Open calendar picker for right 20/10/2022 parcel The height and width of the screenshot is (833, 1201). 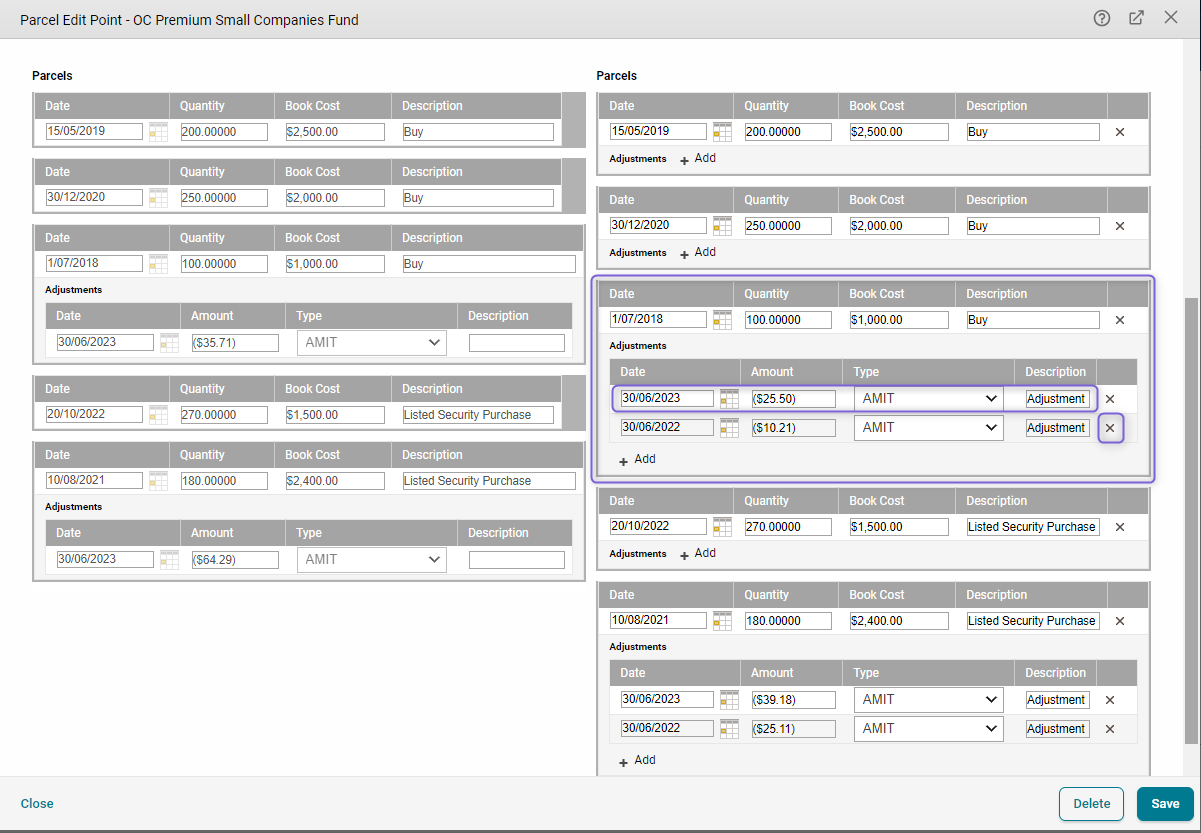pos(722,527)
